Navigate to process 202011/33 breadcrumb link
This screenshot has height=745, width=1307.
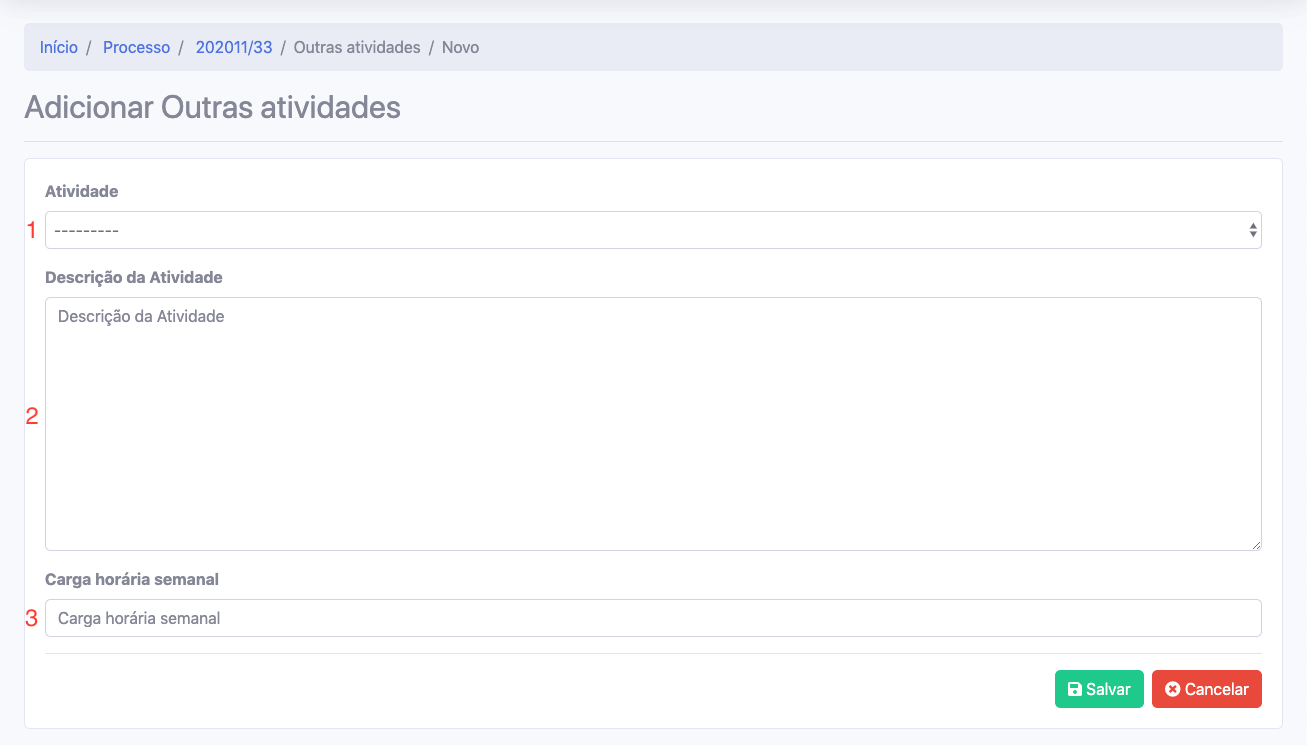[x=234, y=47]
